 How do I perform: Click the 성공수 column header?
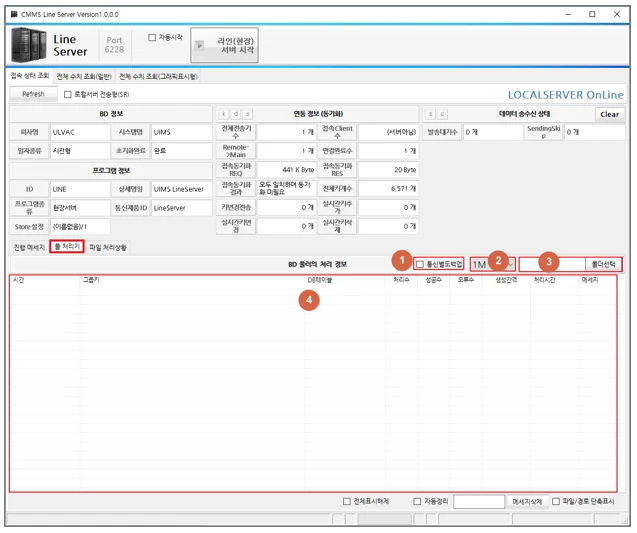point(433,280)
